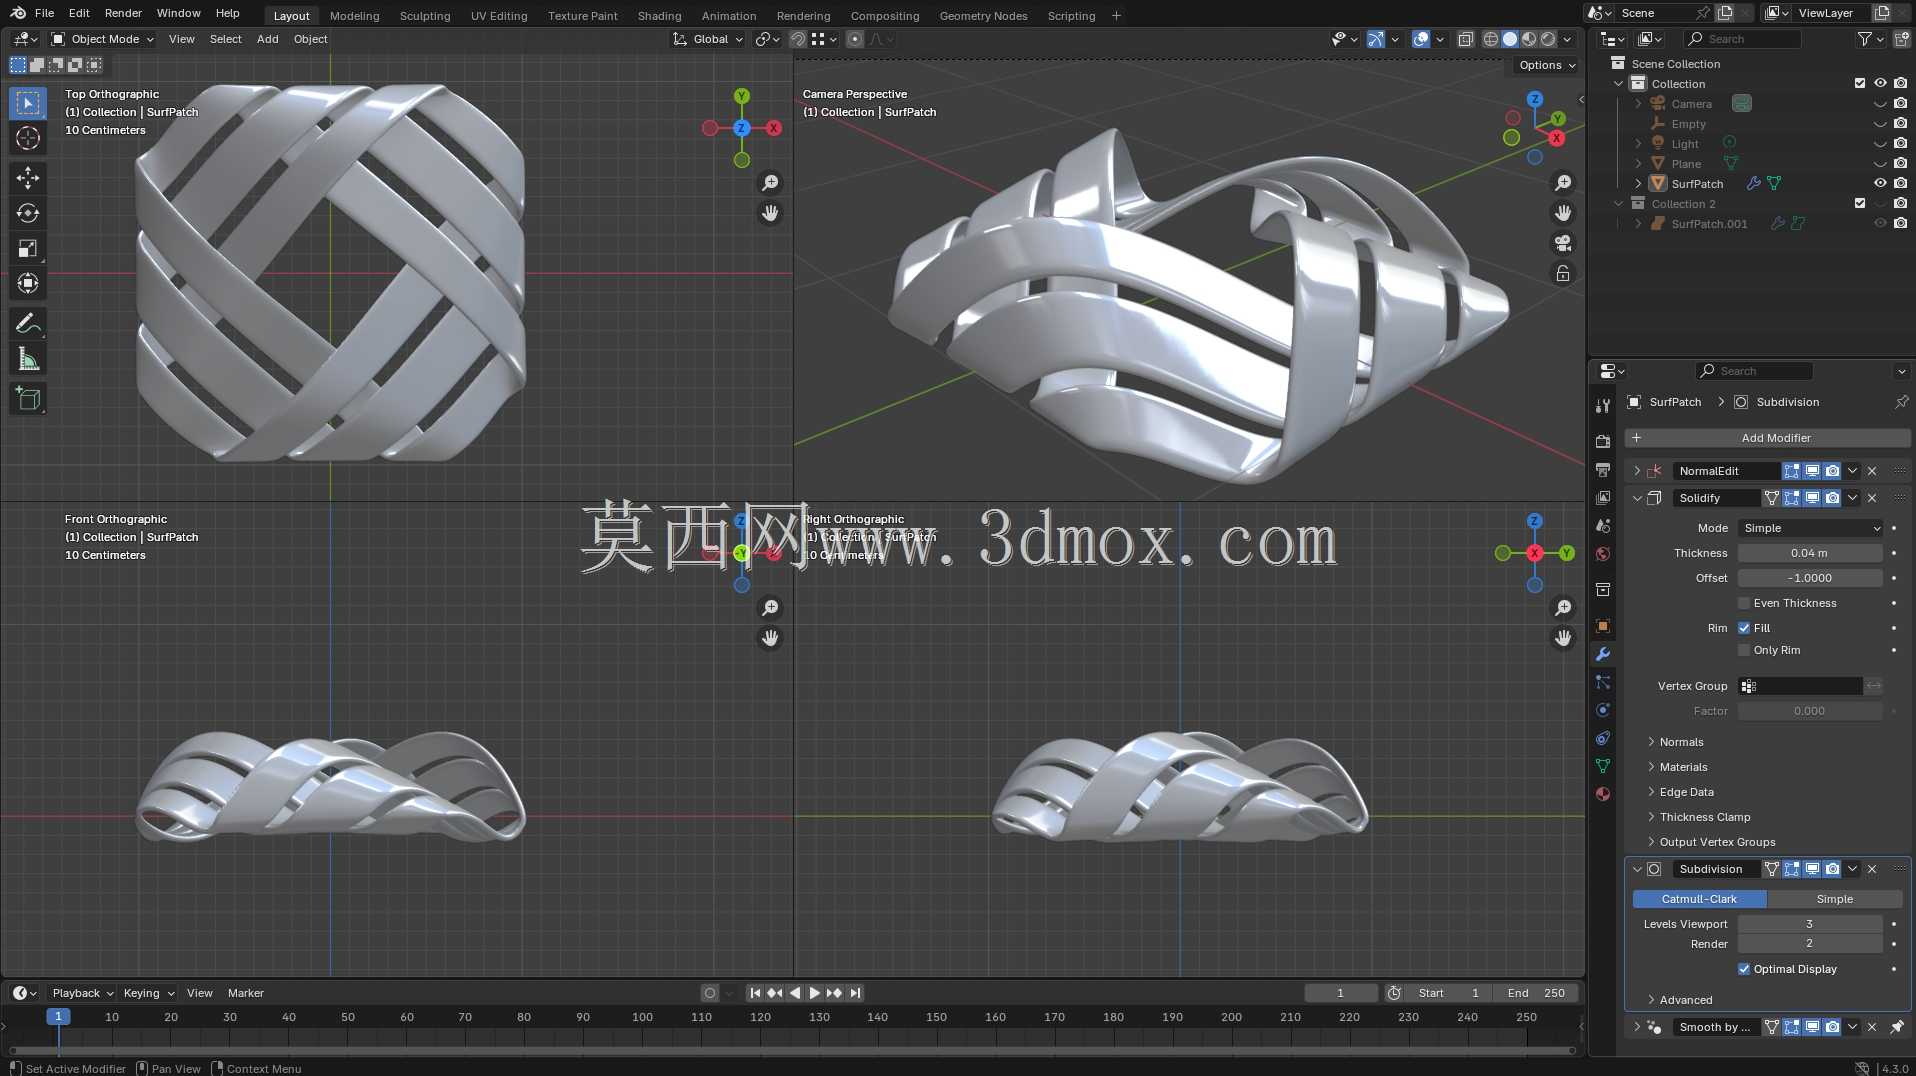Screen dimensions: 1916x1076
Task: Select rendered viewport shading mode
Action: (x=1548, y=39)
